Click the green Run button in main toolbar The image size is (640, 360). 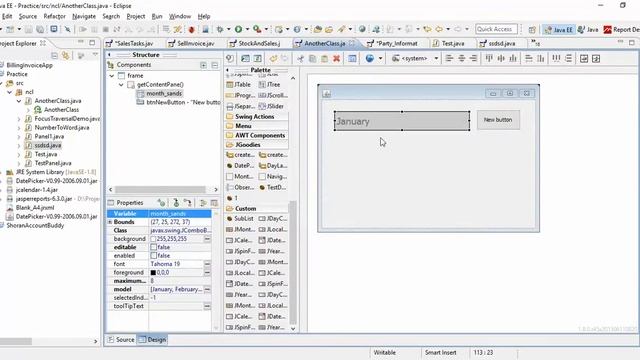(x=238, y=29)
